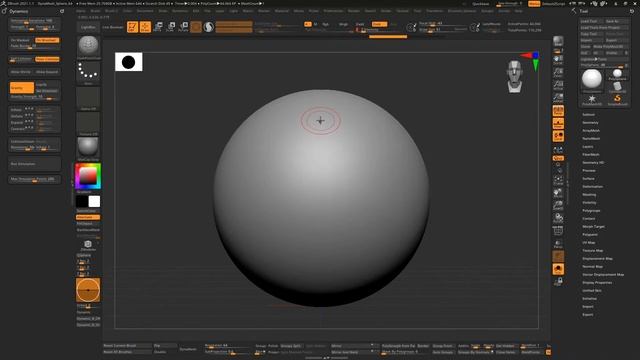
Task: Toggle PolyF line fill icon
Action: pos(558,231)
